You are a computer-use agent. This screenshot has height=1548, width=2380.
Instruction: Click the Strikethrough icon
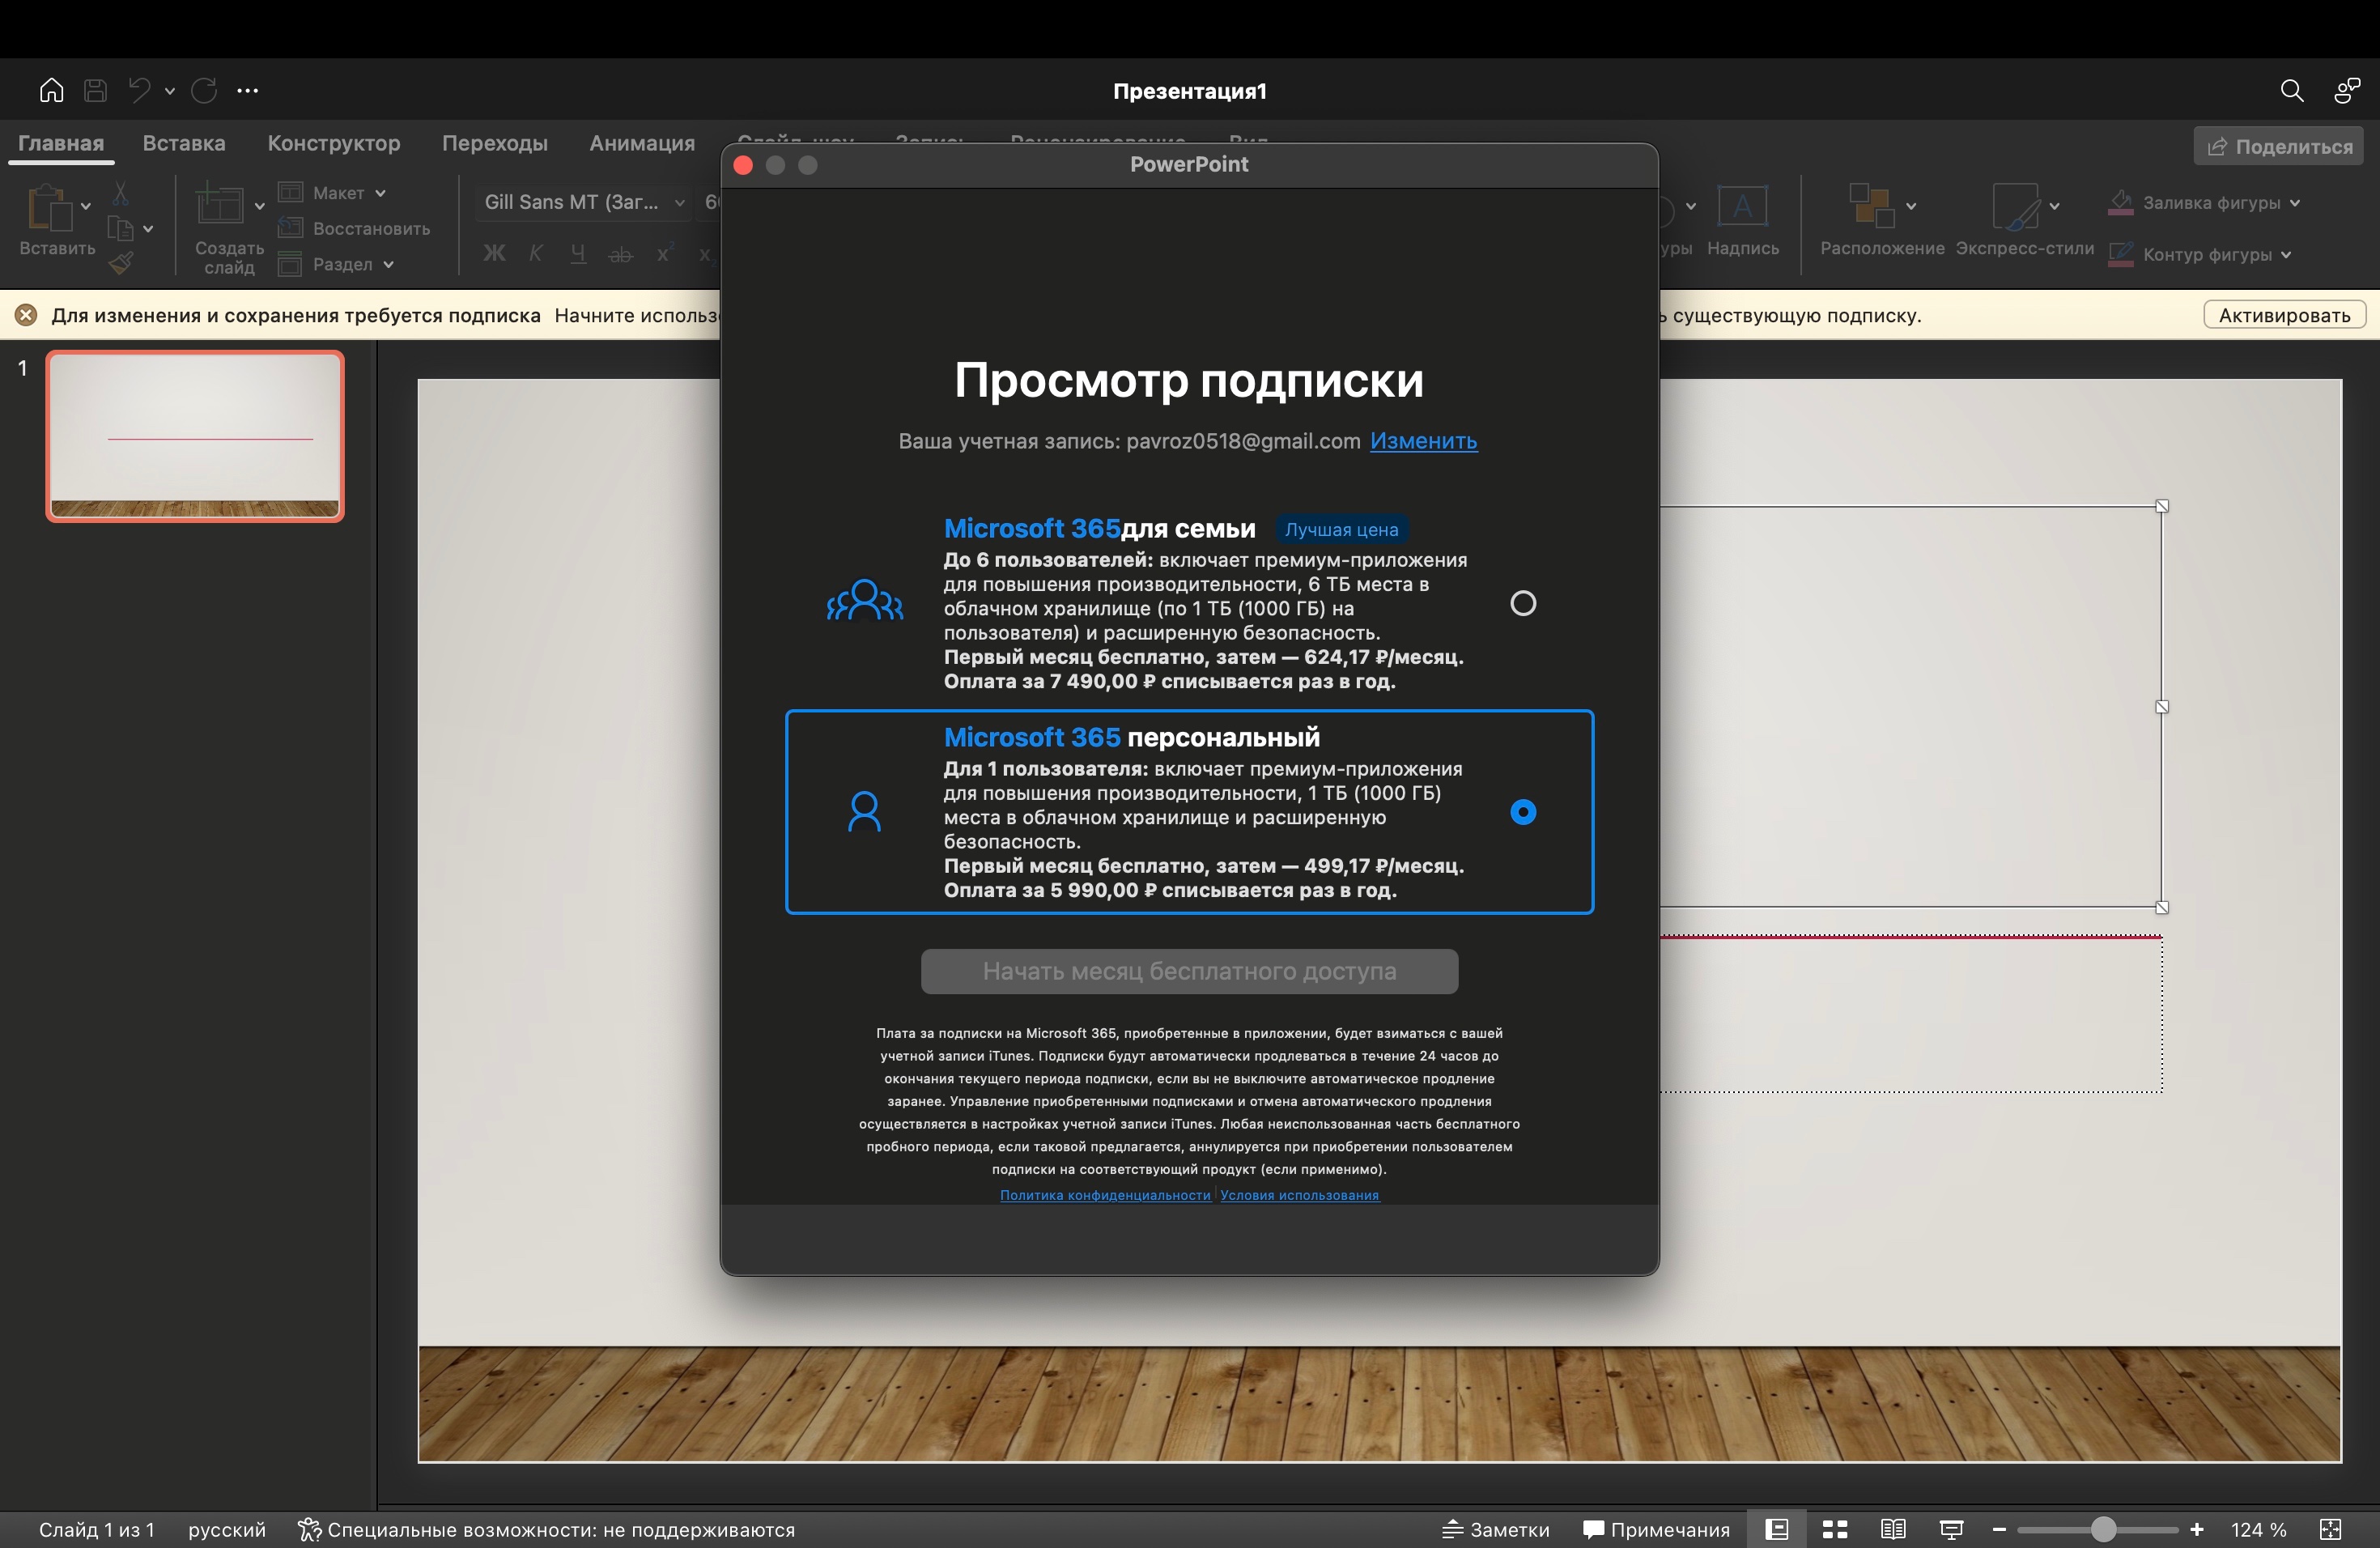pos(621,255)
